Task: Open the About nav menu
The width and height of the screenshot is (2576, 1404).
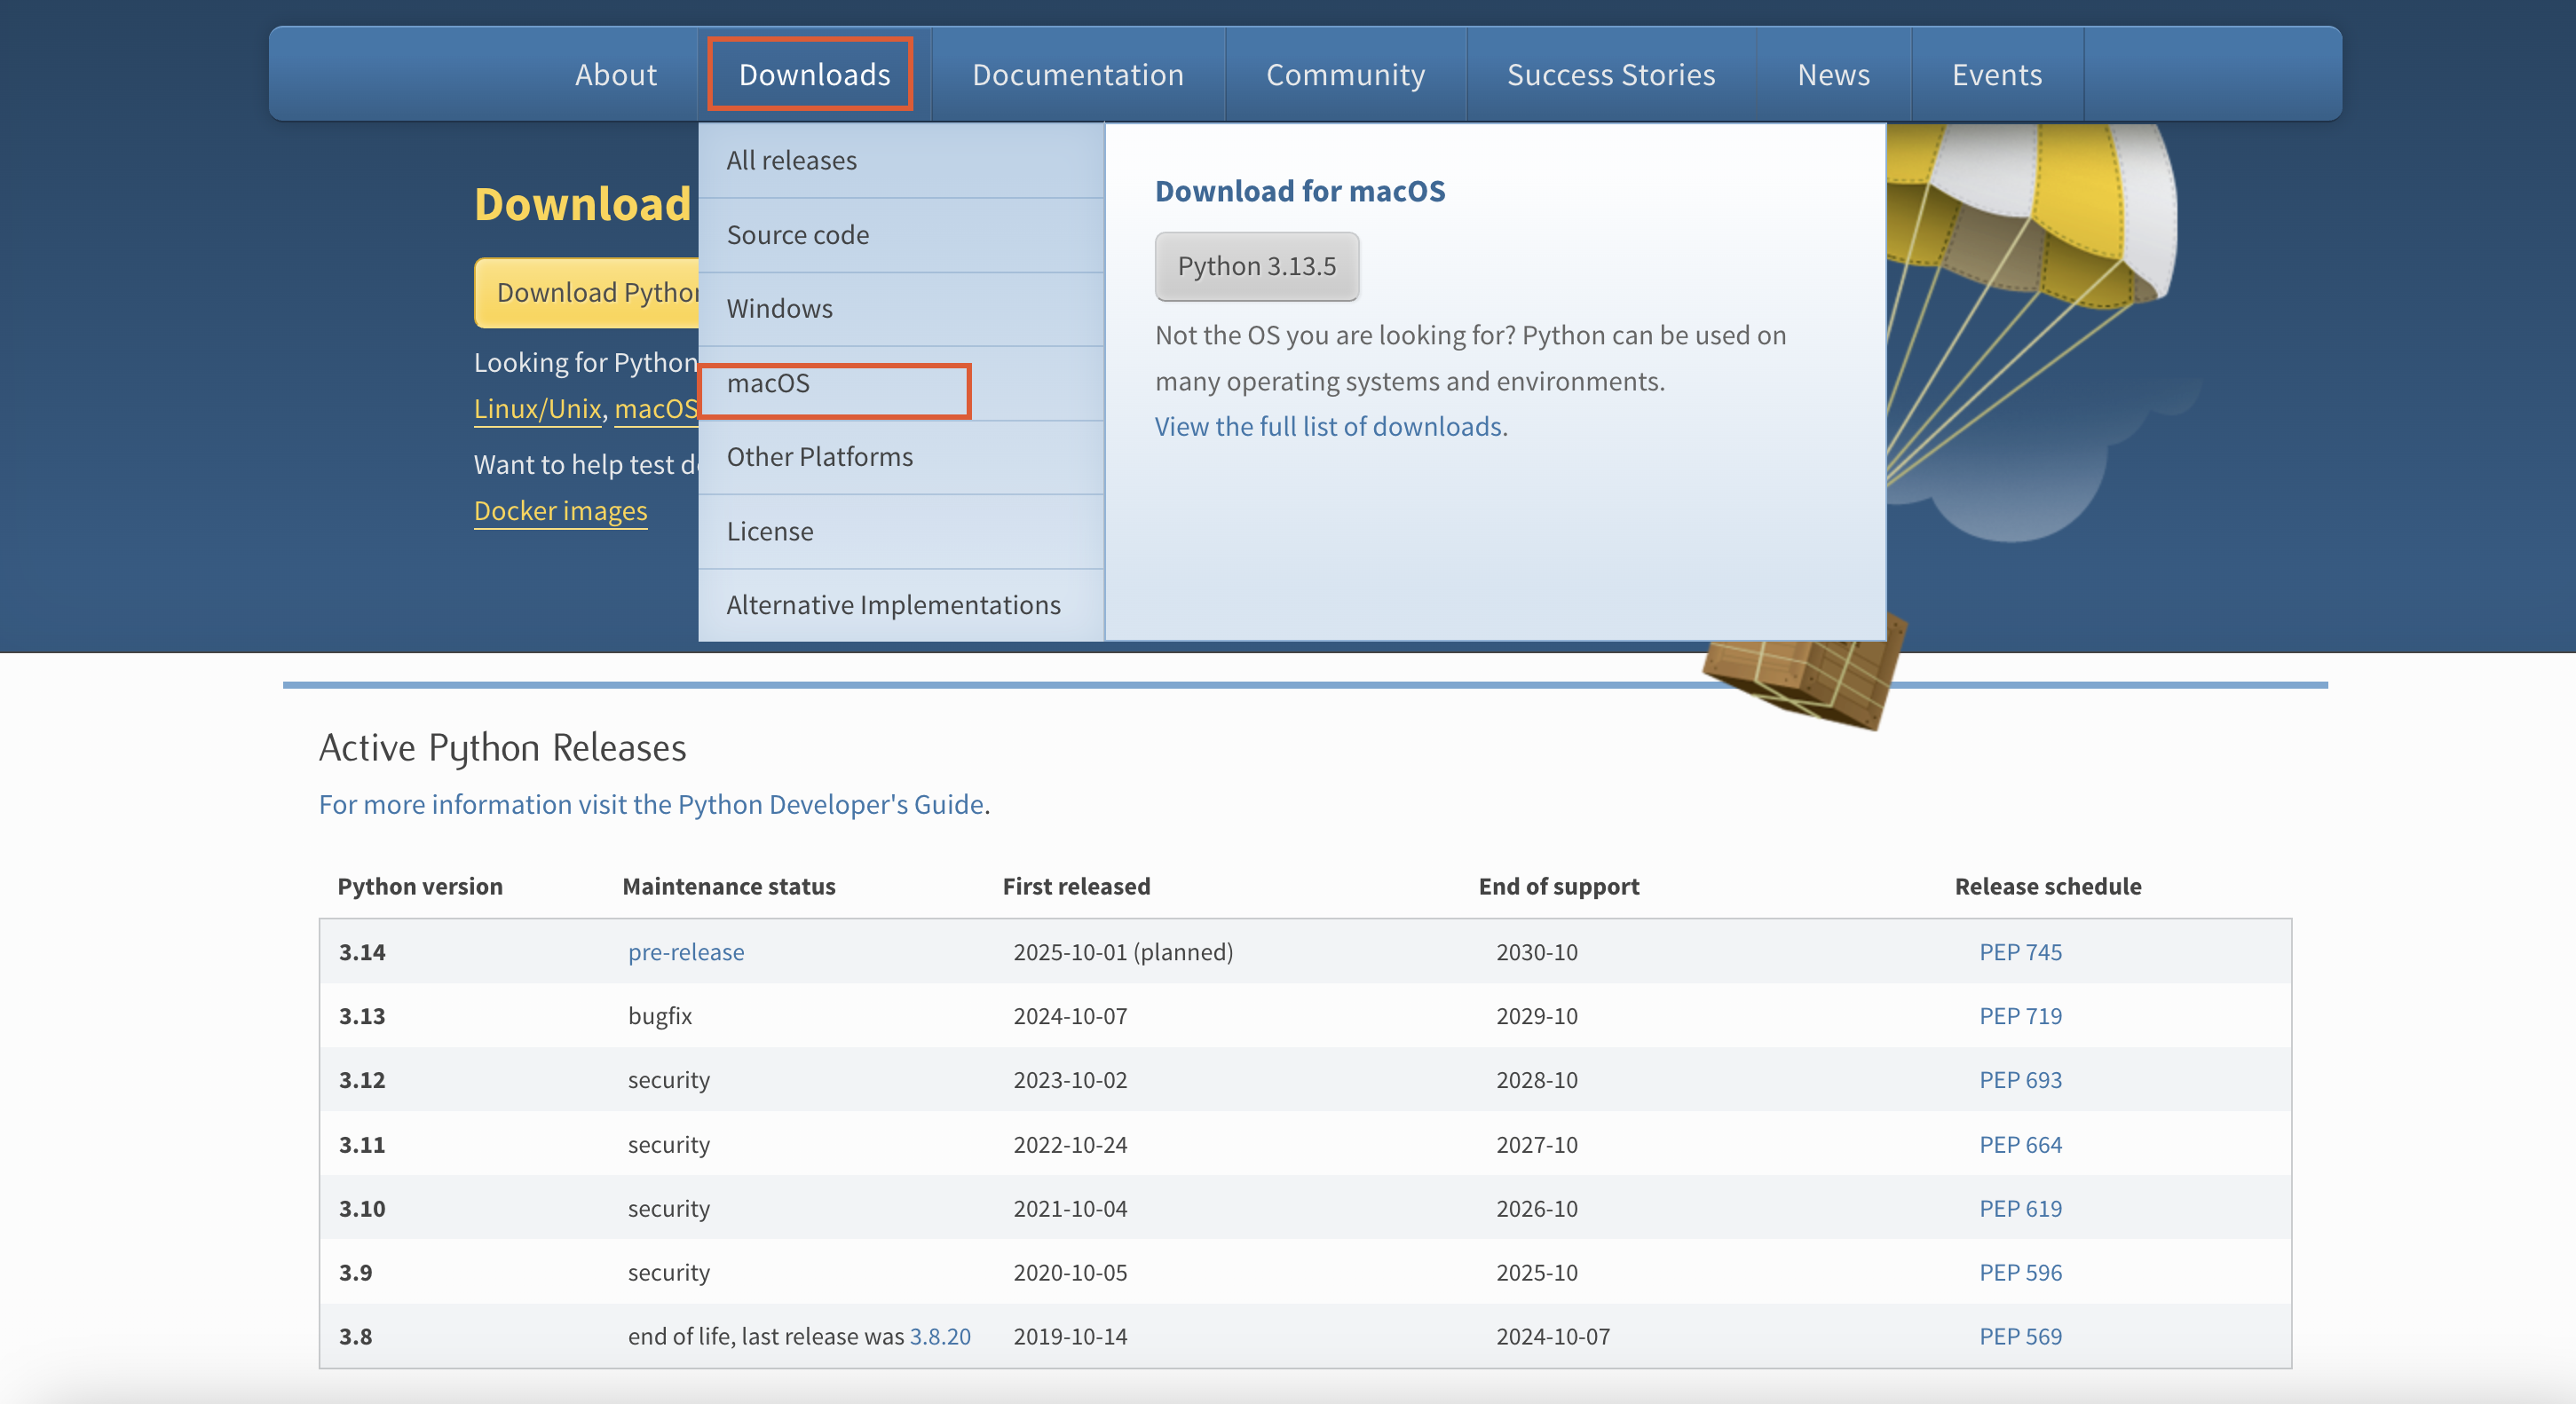Action: coord(615,75)
